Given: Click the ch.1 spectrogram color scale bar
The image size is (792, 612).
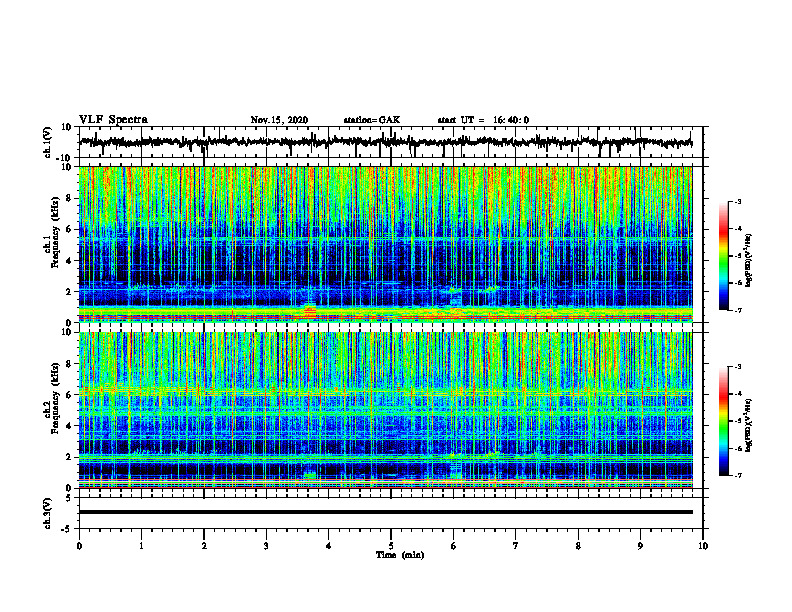Looking at the screenshot, I should tap(723, 256).
